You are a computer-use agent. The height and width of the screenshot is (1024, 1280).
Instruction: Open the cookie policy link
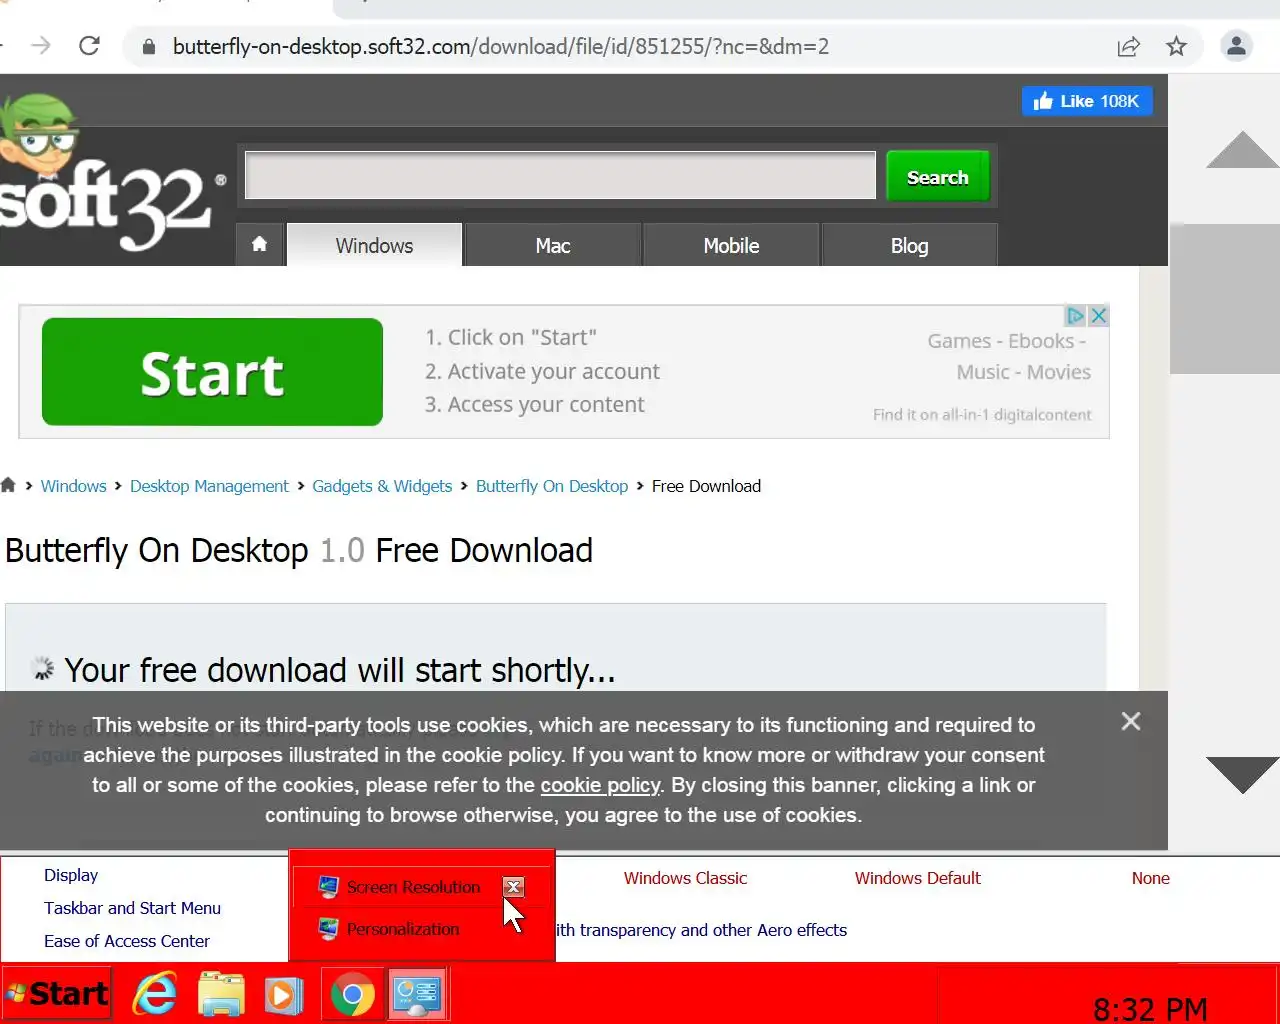pos(600,785)
